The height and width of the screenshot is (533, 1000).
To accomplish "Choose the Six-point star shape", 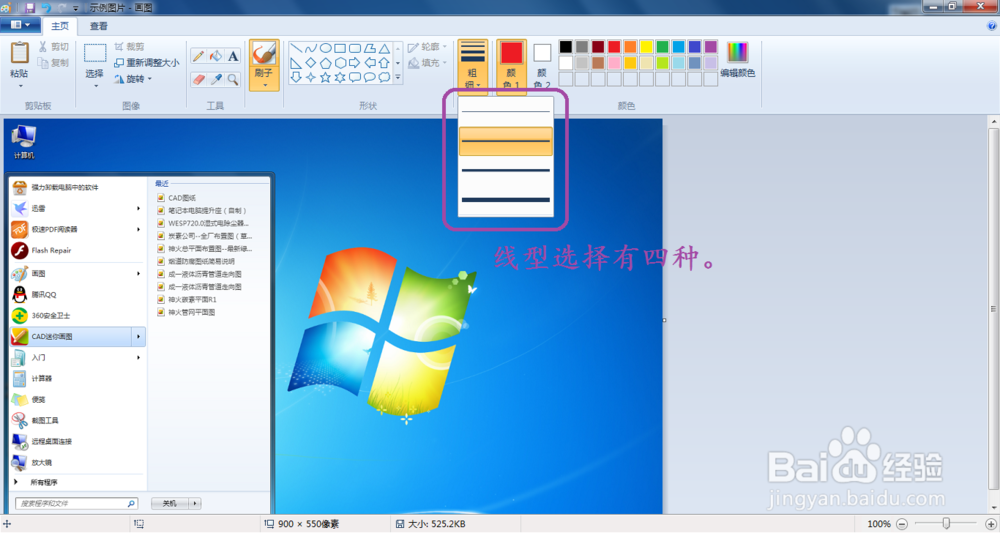I will pos(340,77).
